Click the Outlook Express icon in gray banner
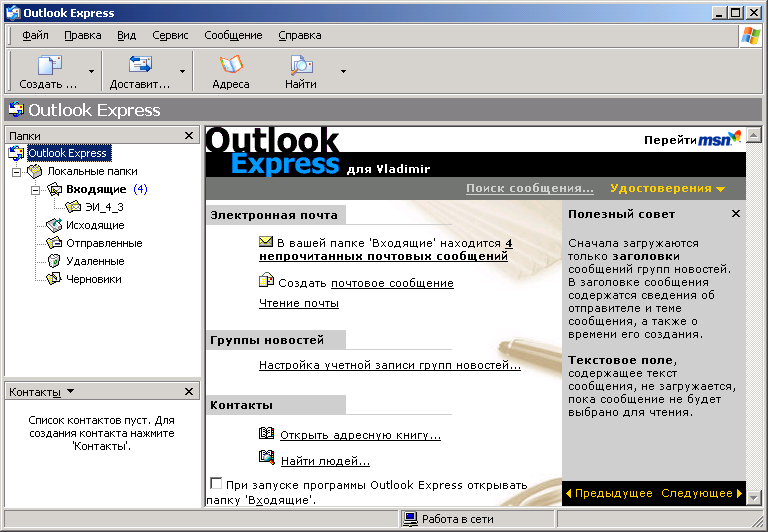This screenshot has height=532, width=768. (x=16, y=110)
